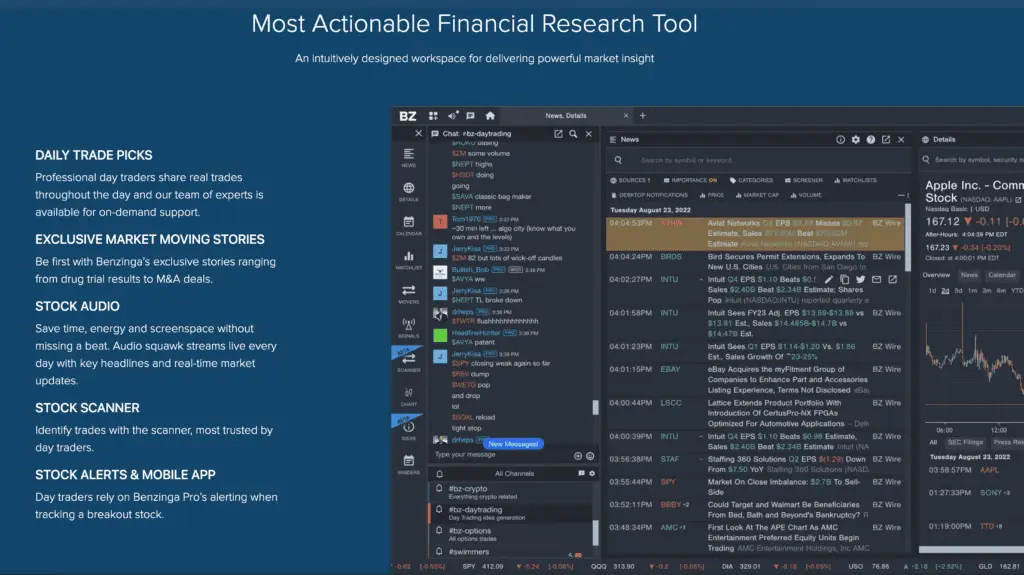Open the Ideas tool in sidebar
1024x575 pixels.
tap(408, 430)
